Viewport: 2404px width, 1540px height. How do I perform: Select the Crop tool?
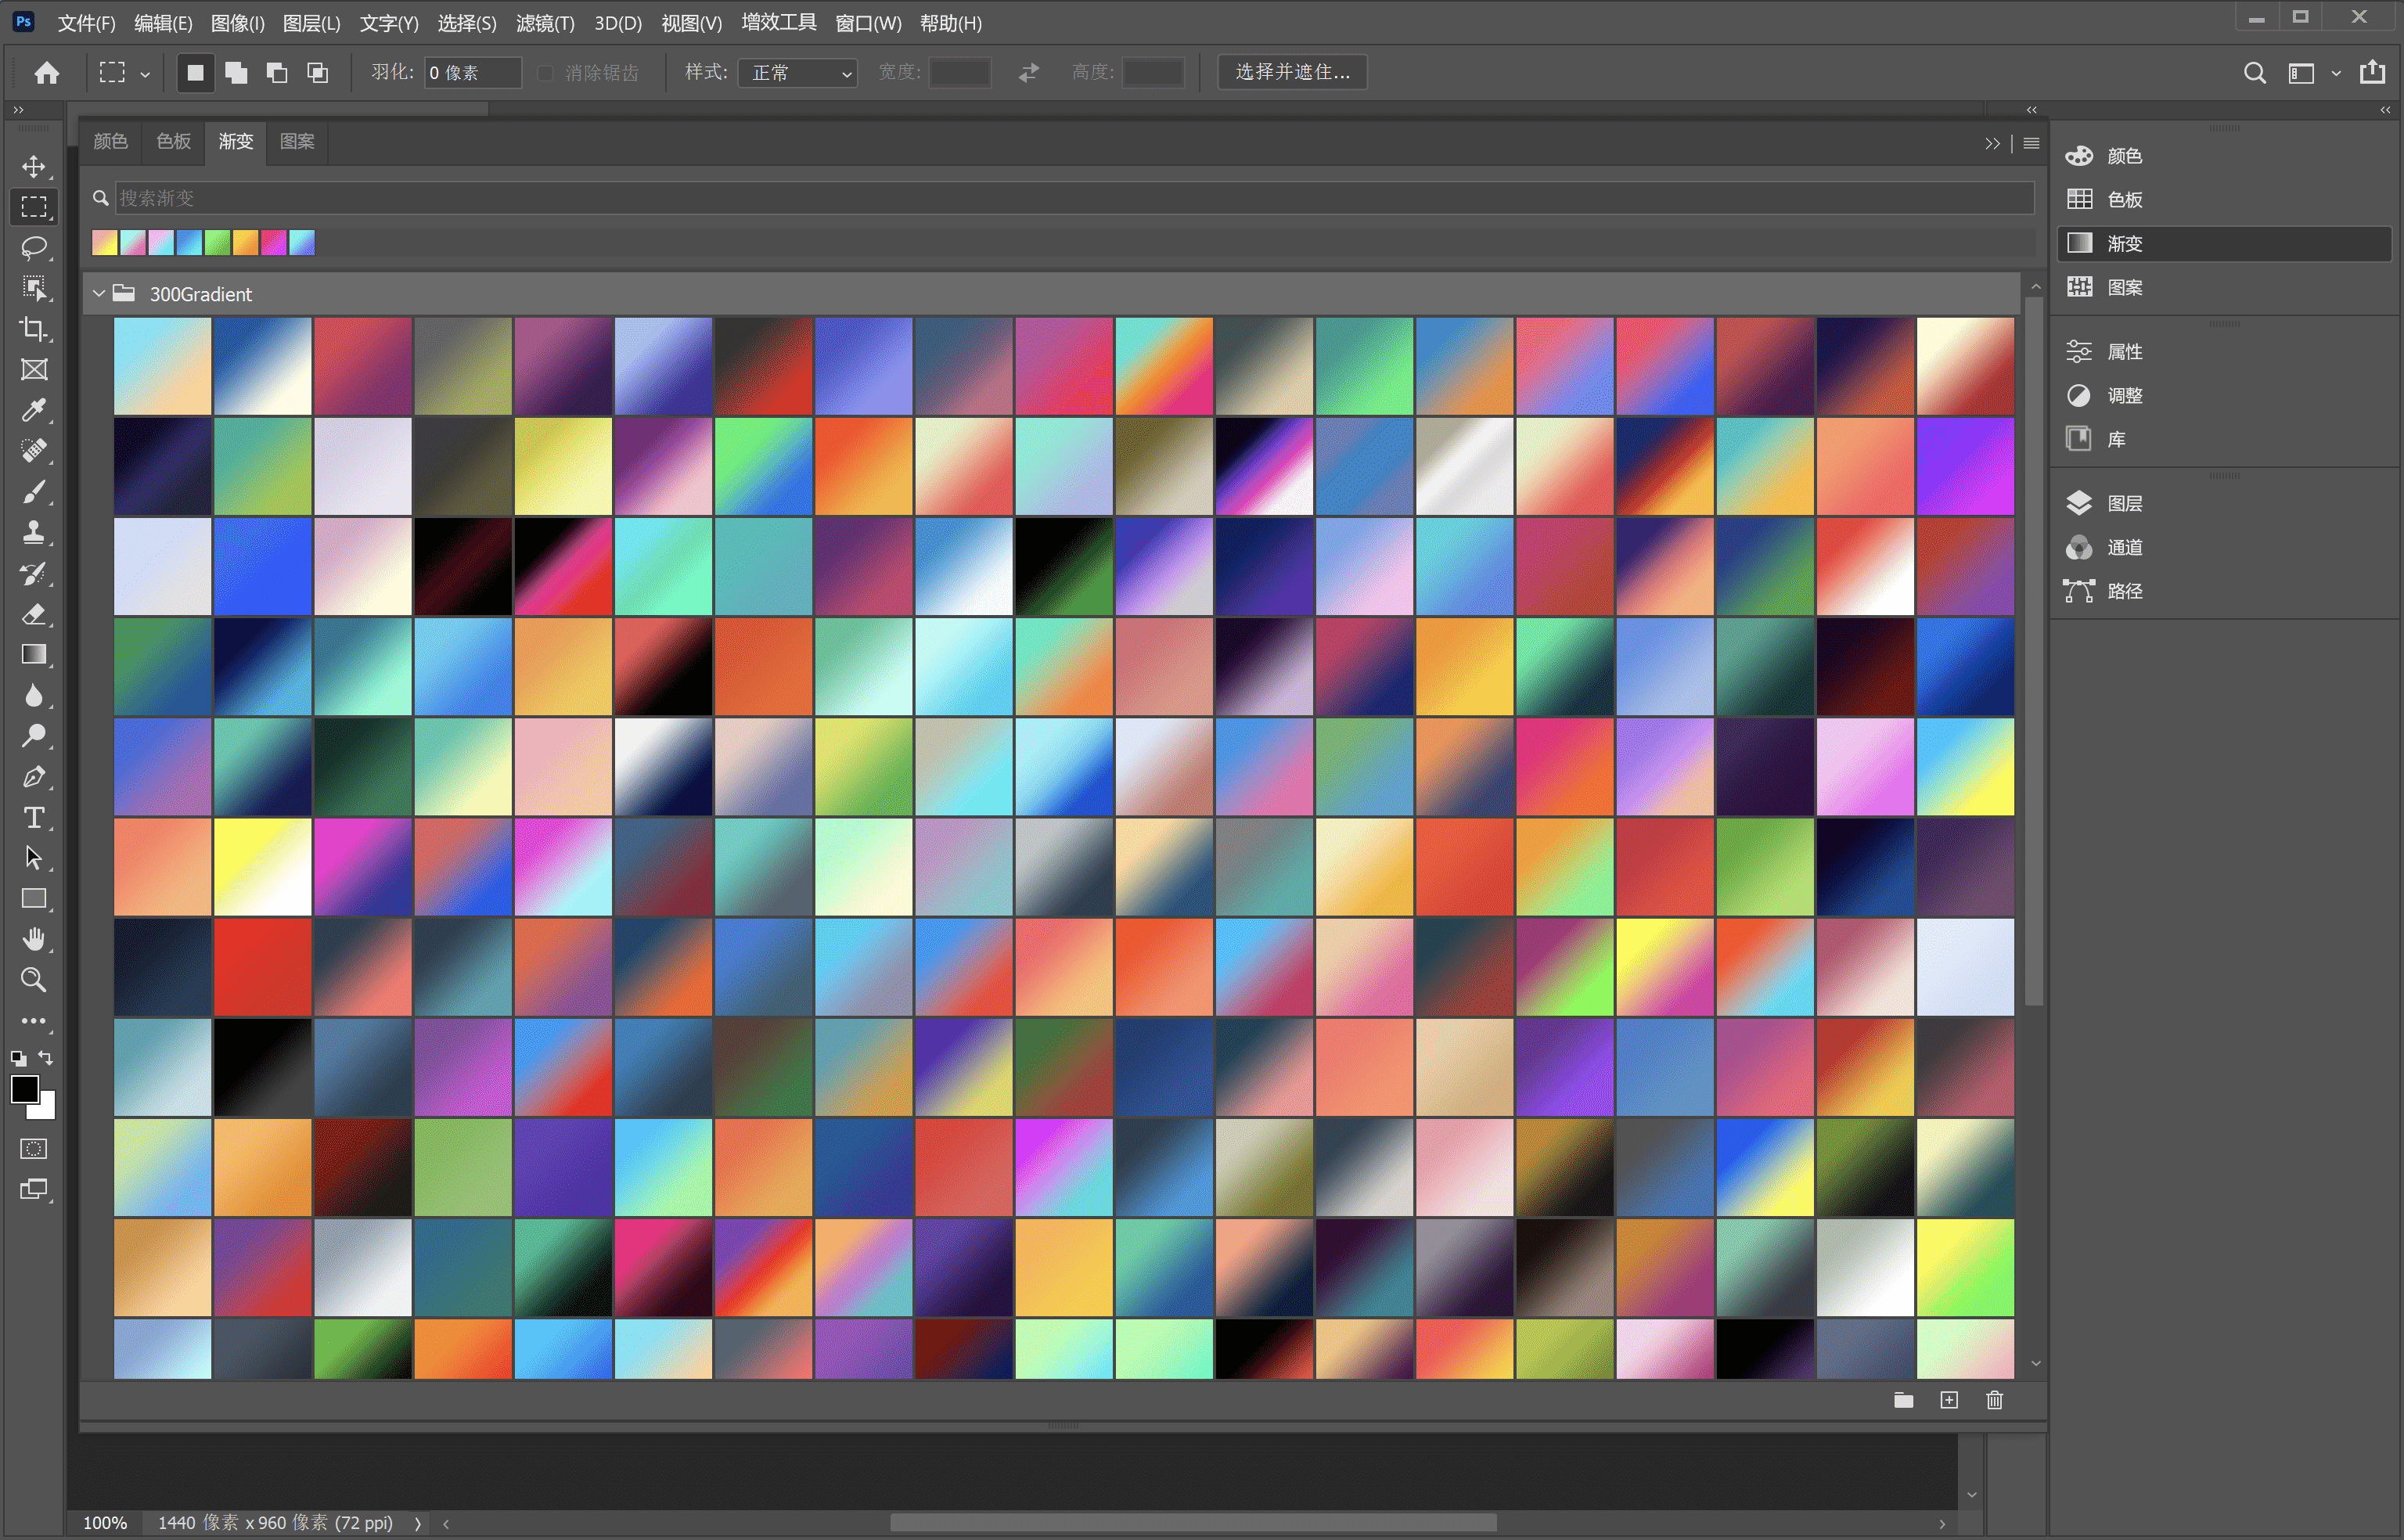(33, 329)
